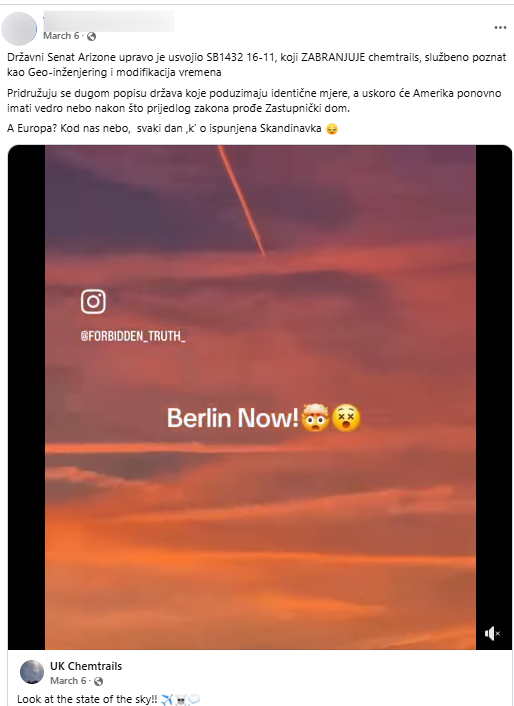The image size is (514, 706).
Task: Click the left black bar of video
Action: (x=26, y=397)
